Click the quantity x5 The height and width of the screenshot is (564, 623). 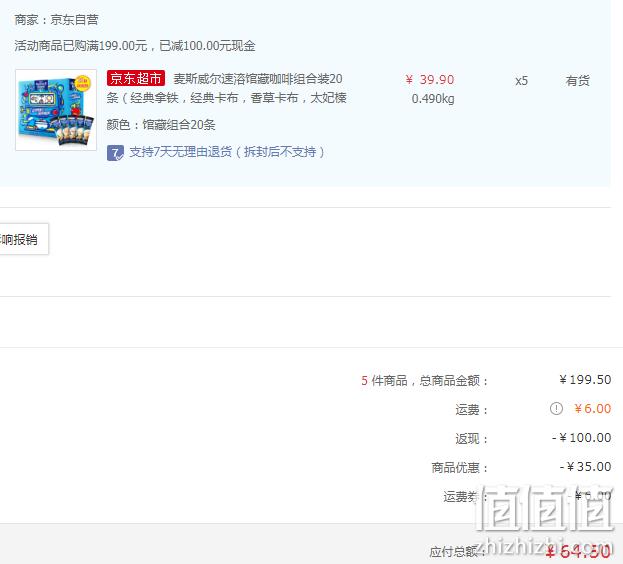[522, 81]
